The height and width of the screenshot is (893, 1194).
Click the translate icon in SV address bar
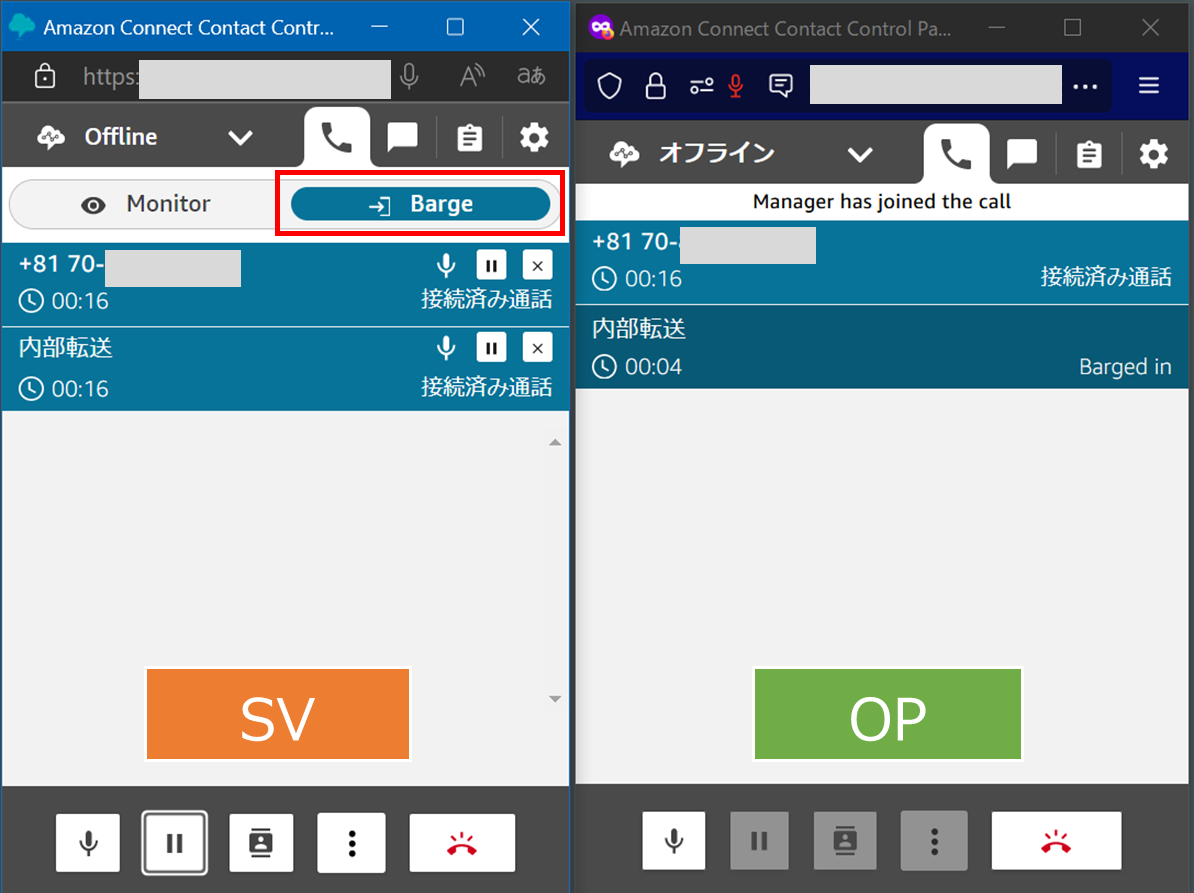(x=531, y=75)
